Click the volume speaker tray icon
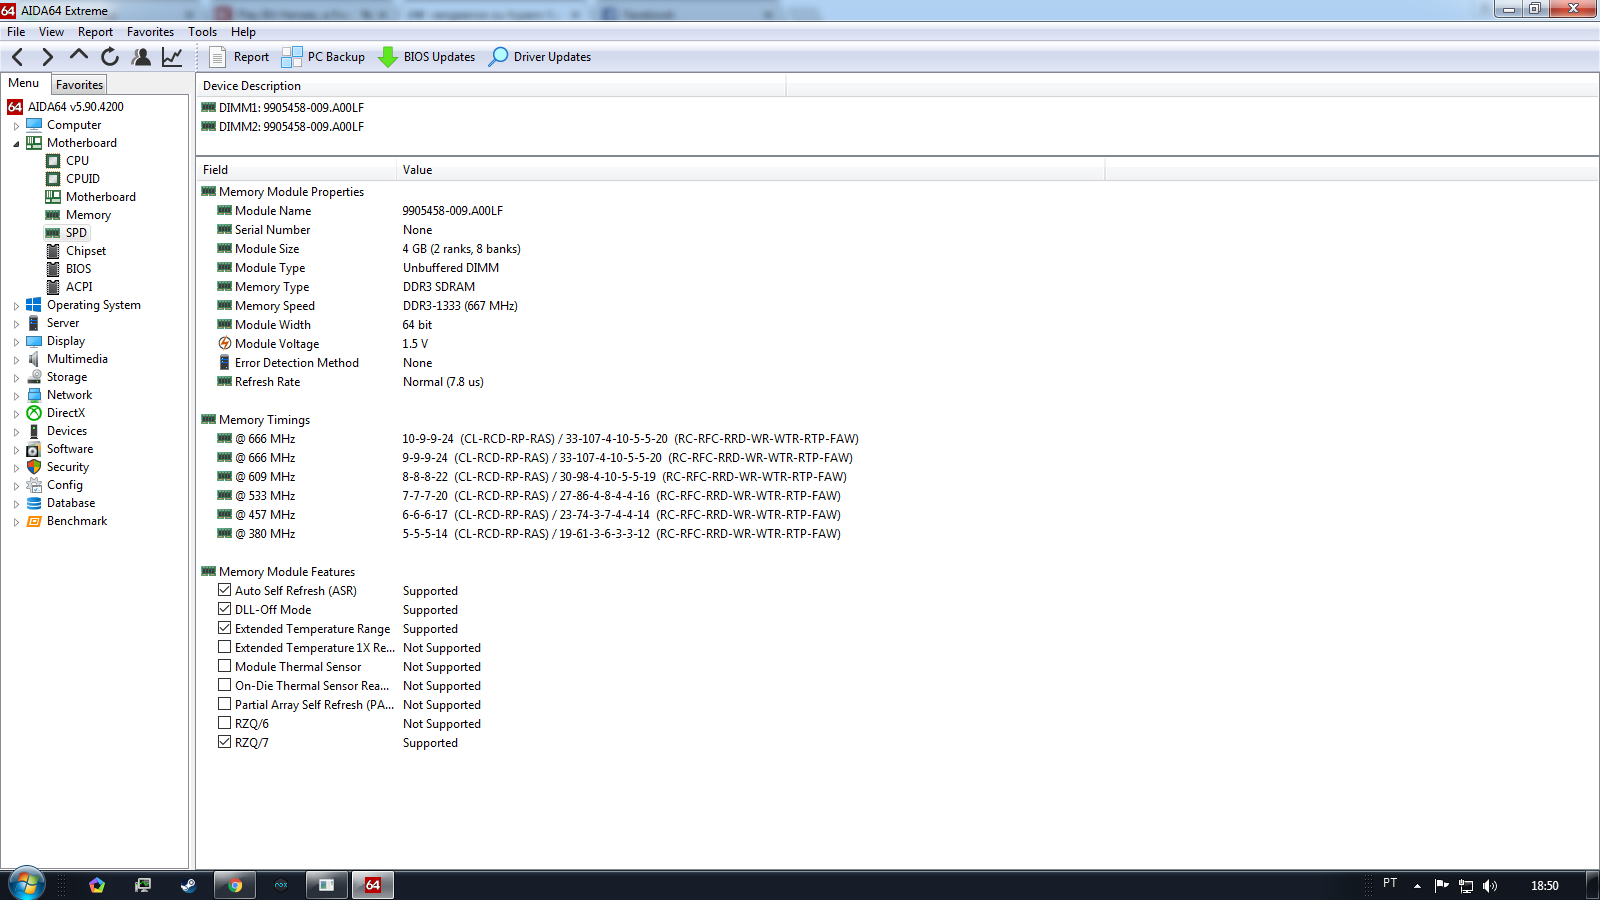This screenshot has width=1600, height=900. (1490, 886)
